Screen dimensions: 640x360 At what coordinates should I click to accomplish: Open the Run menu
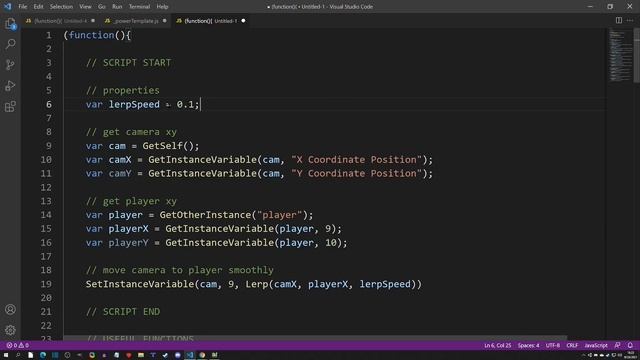(x=117, y=7)
